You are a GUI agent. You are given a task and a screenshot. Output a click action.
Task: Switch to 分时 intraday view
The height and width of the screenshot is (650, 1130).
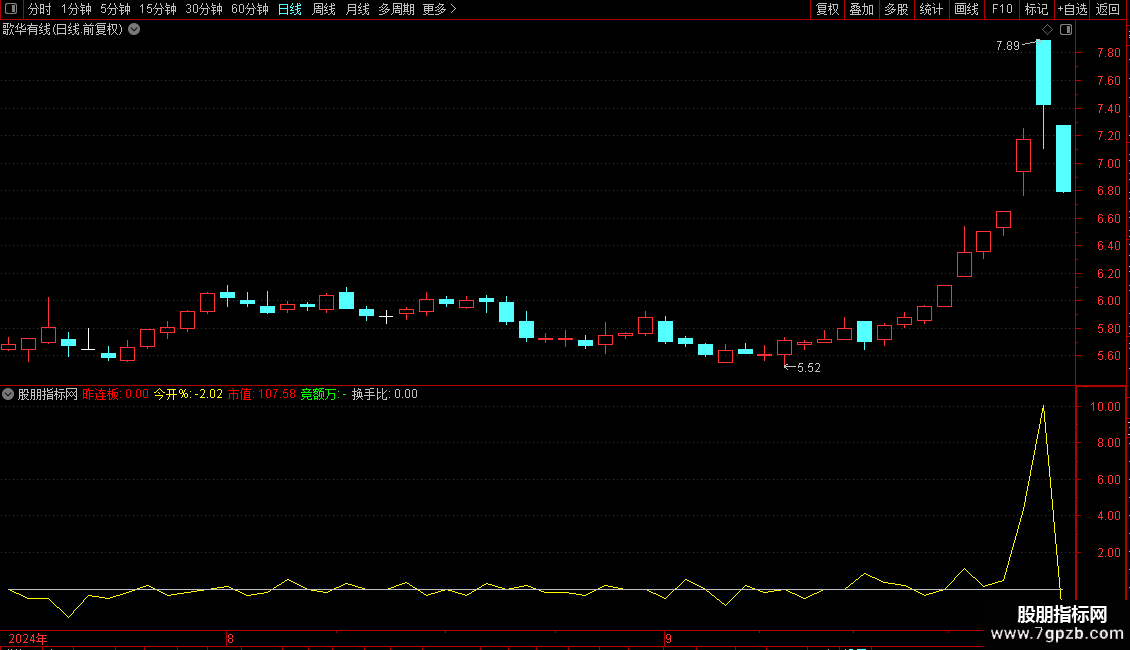pyautogui.click(x=40, y=9)
